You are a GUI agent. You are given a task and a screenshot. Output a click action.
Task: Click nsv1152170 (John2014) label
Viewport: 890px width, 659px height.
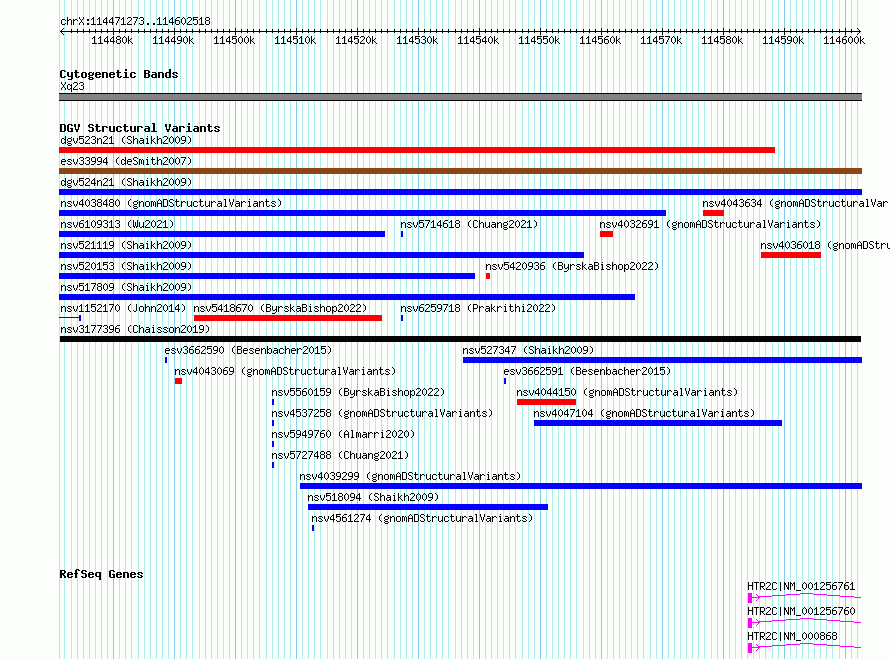[123, 308]
